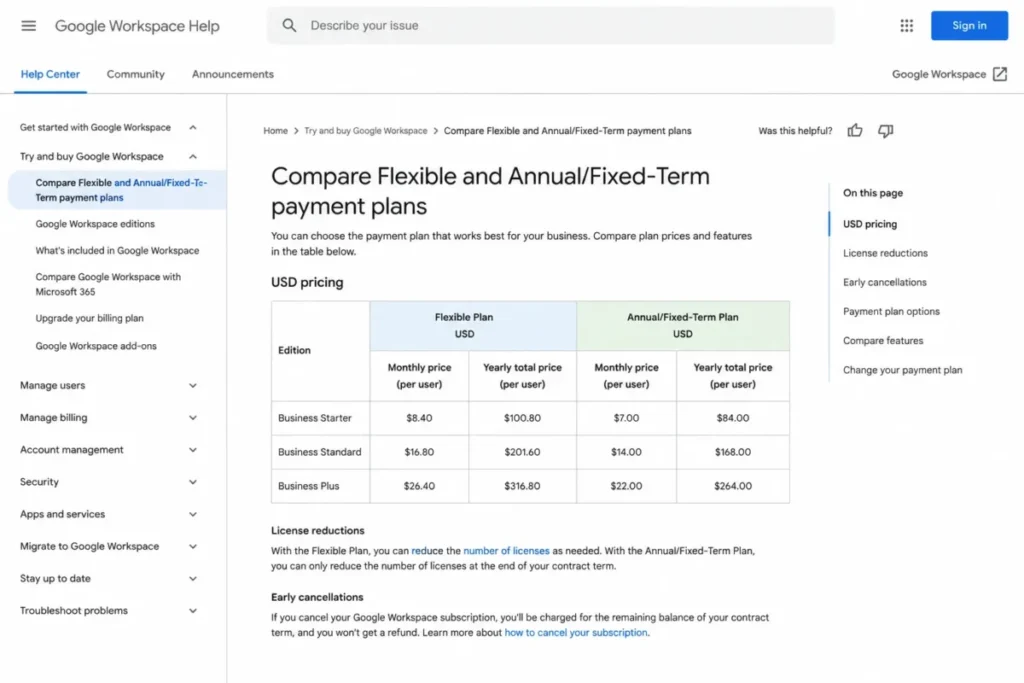Expand Migrate to Google Workspace section
Viewport: 1024px width, 683px height.
pos(108,546)
